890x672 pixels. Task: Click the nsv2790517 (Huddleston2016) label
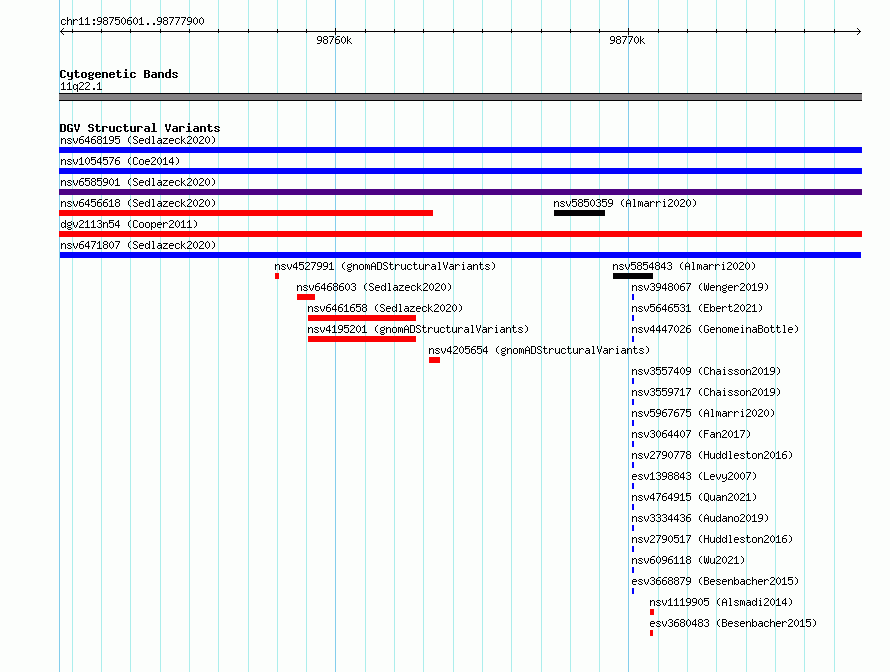click(712, 539)
